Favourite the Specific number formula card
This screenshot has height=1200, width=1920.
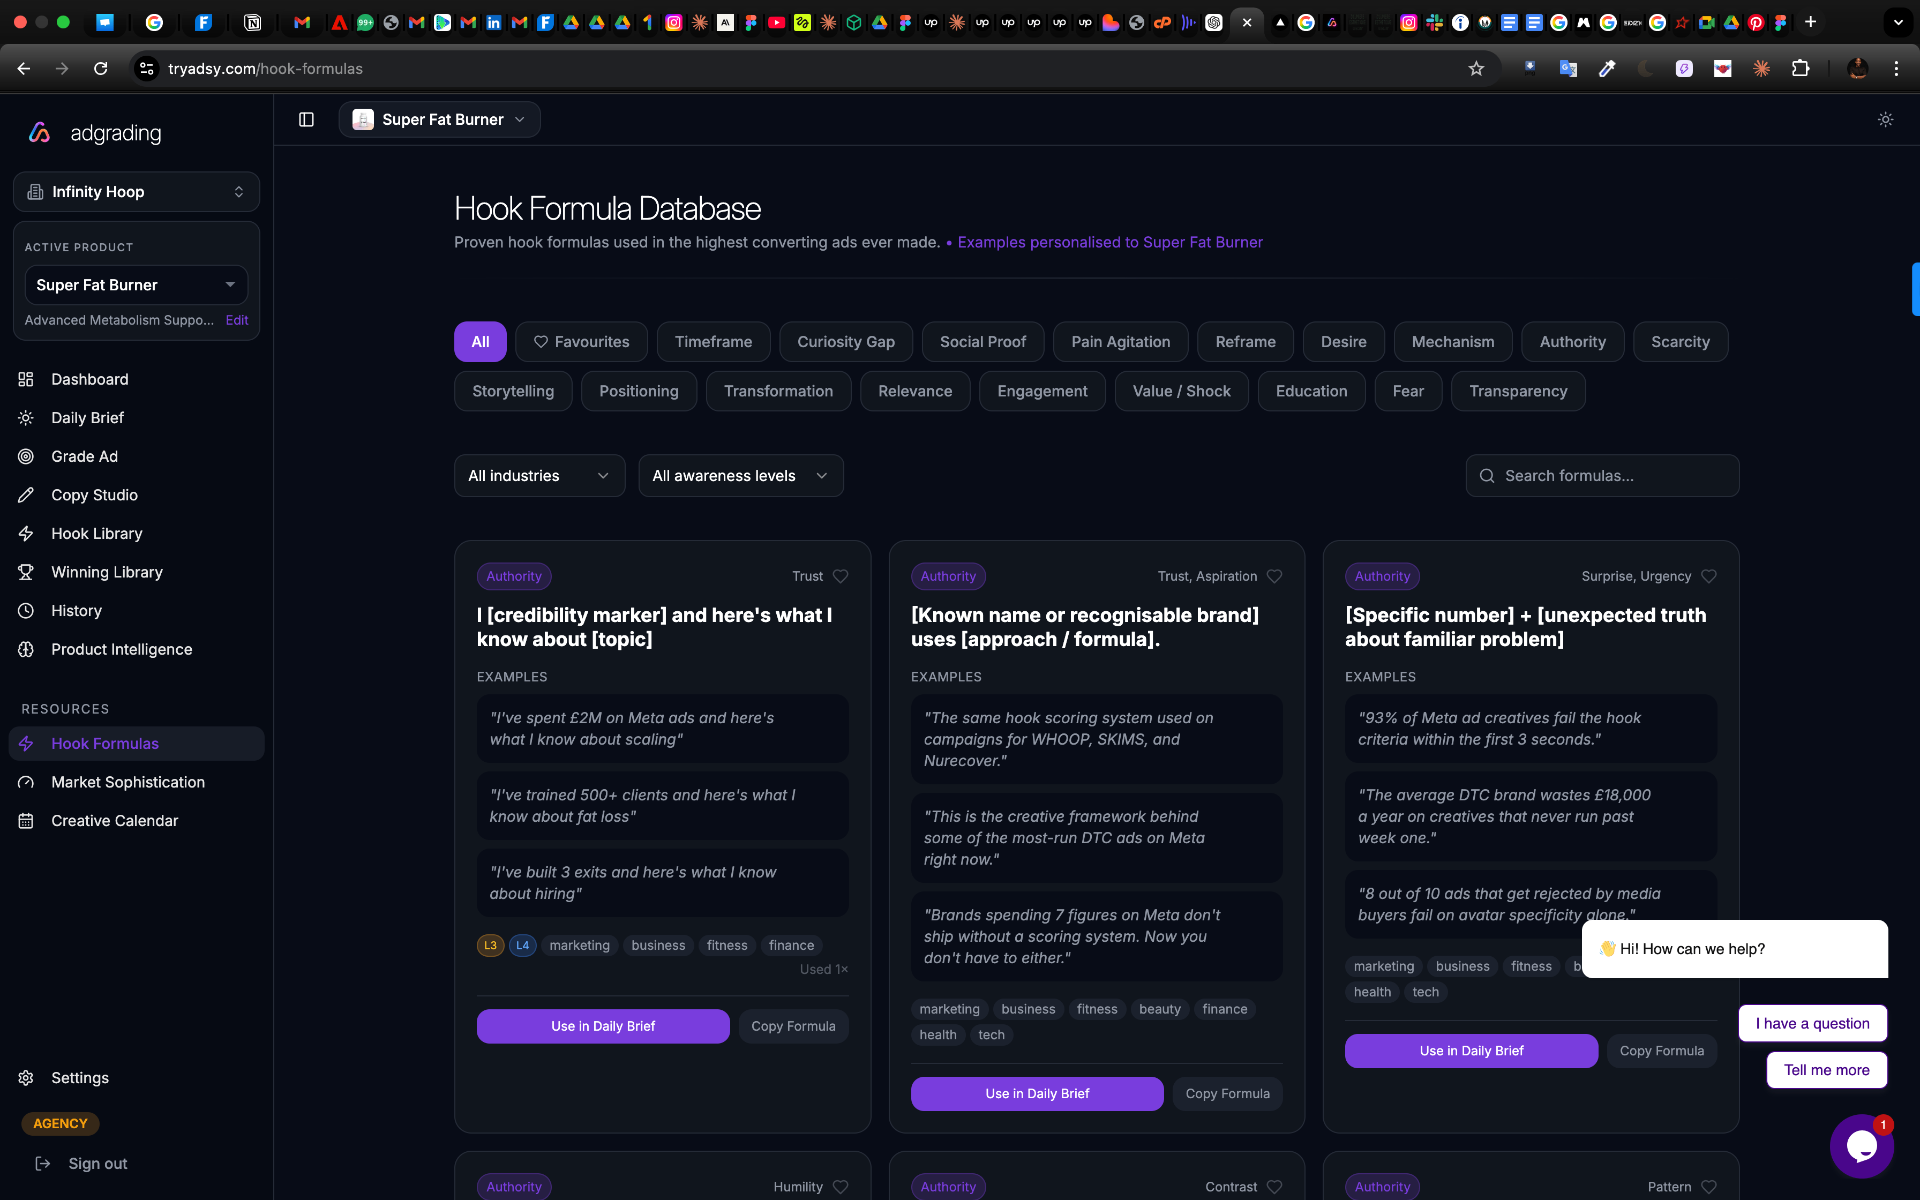(x=1709, y=576)
